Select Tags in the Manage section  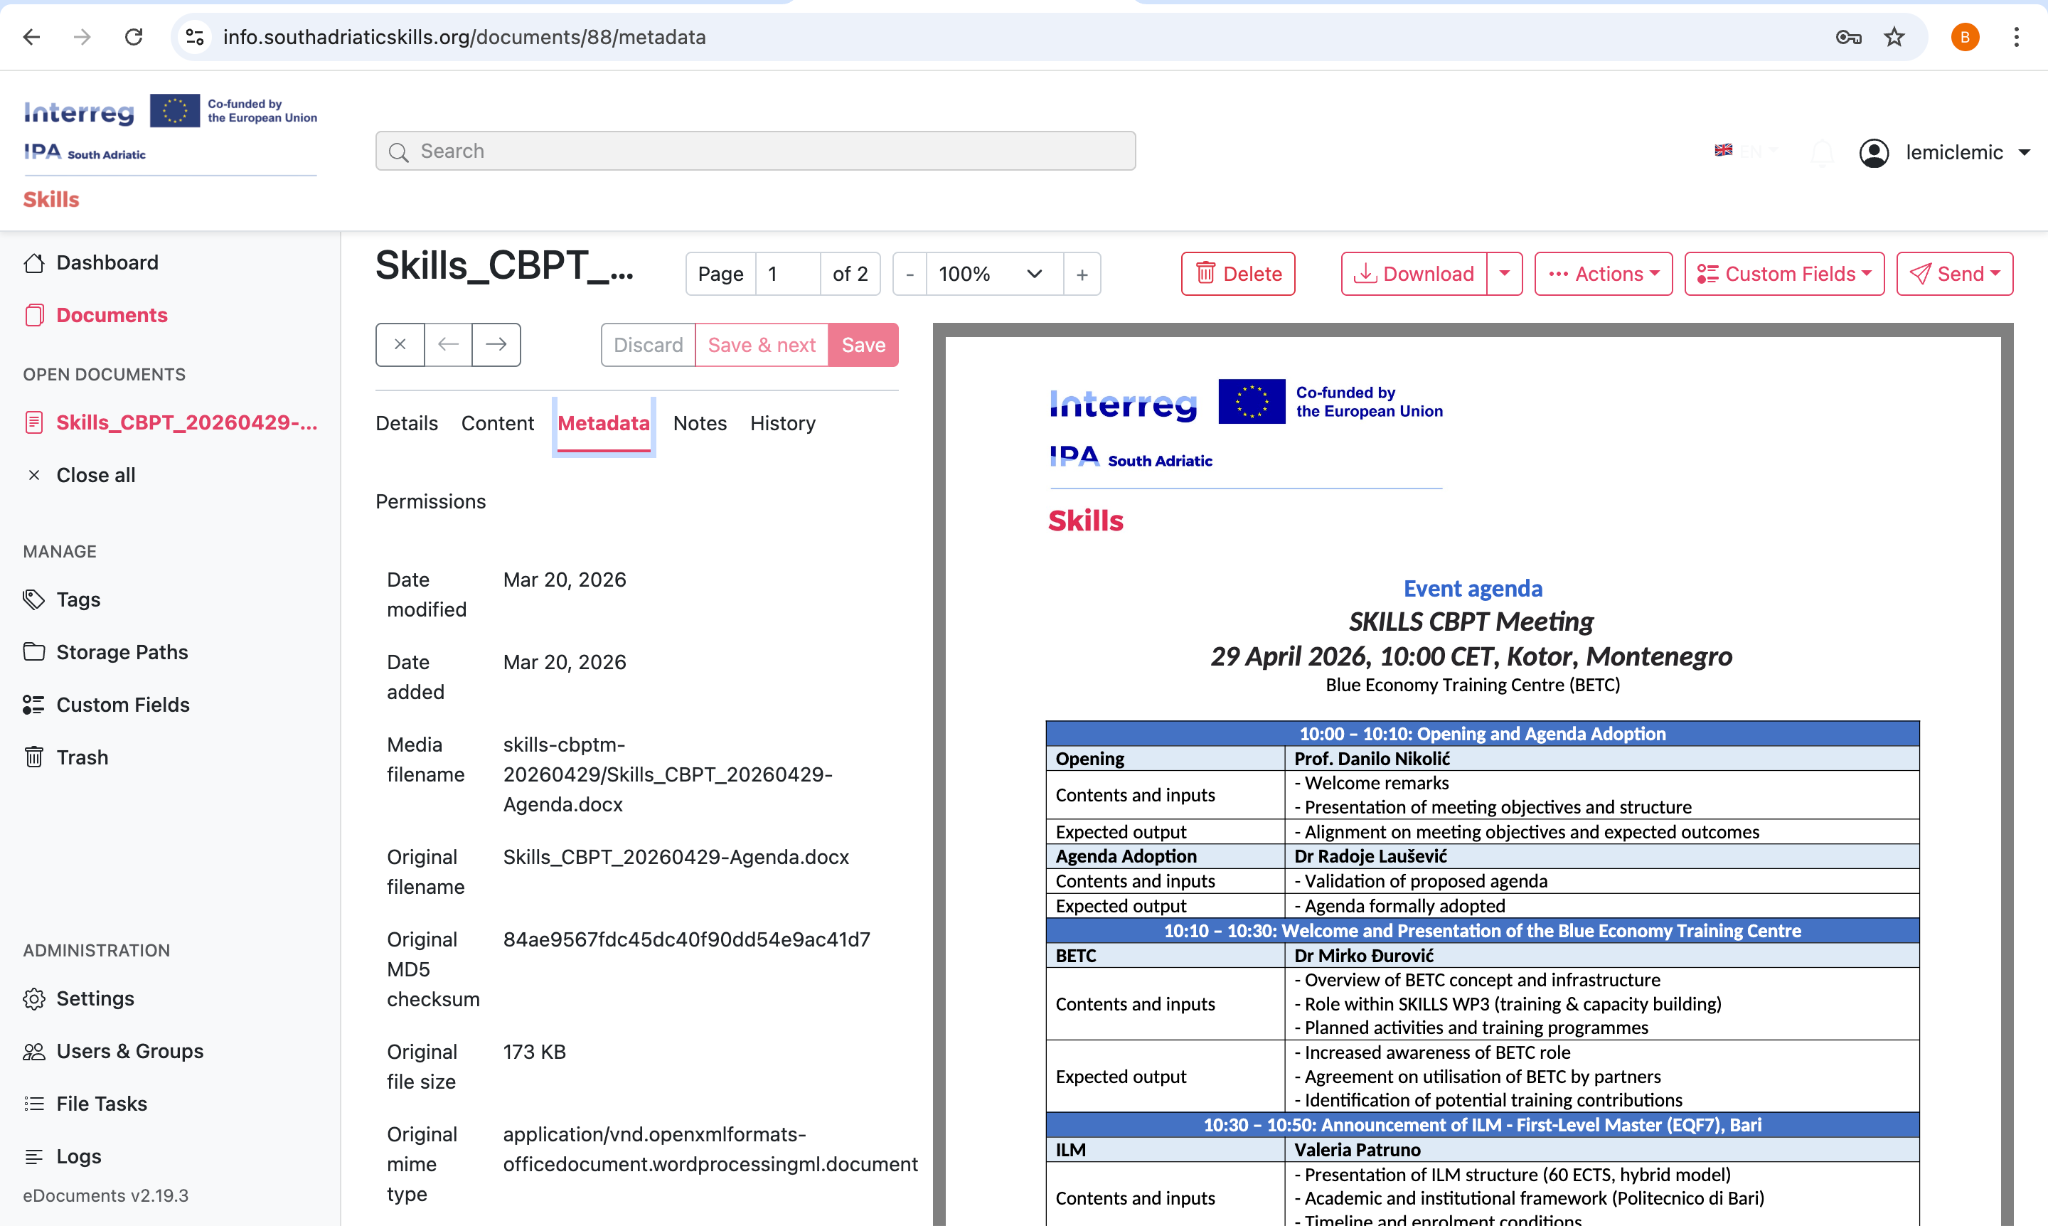[76, 599]
